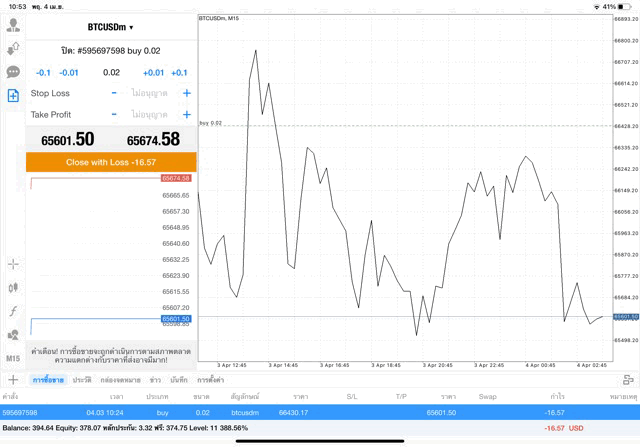Viewport: 640px width, 447px height.
Task: Tap the plus icon beside the bottom tabs
Action: click(13, 380)
